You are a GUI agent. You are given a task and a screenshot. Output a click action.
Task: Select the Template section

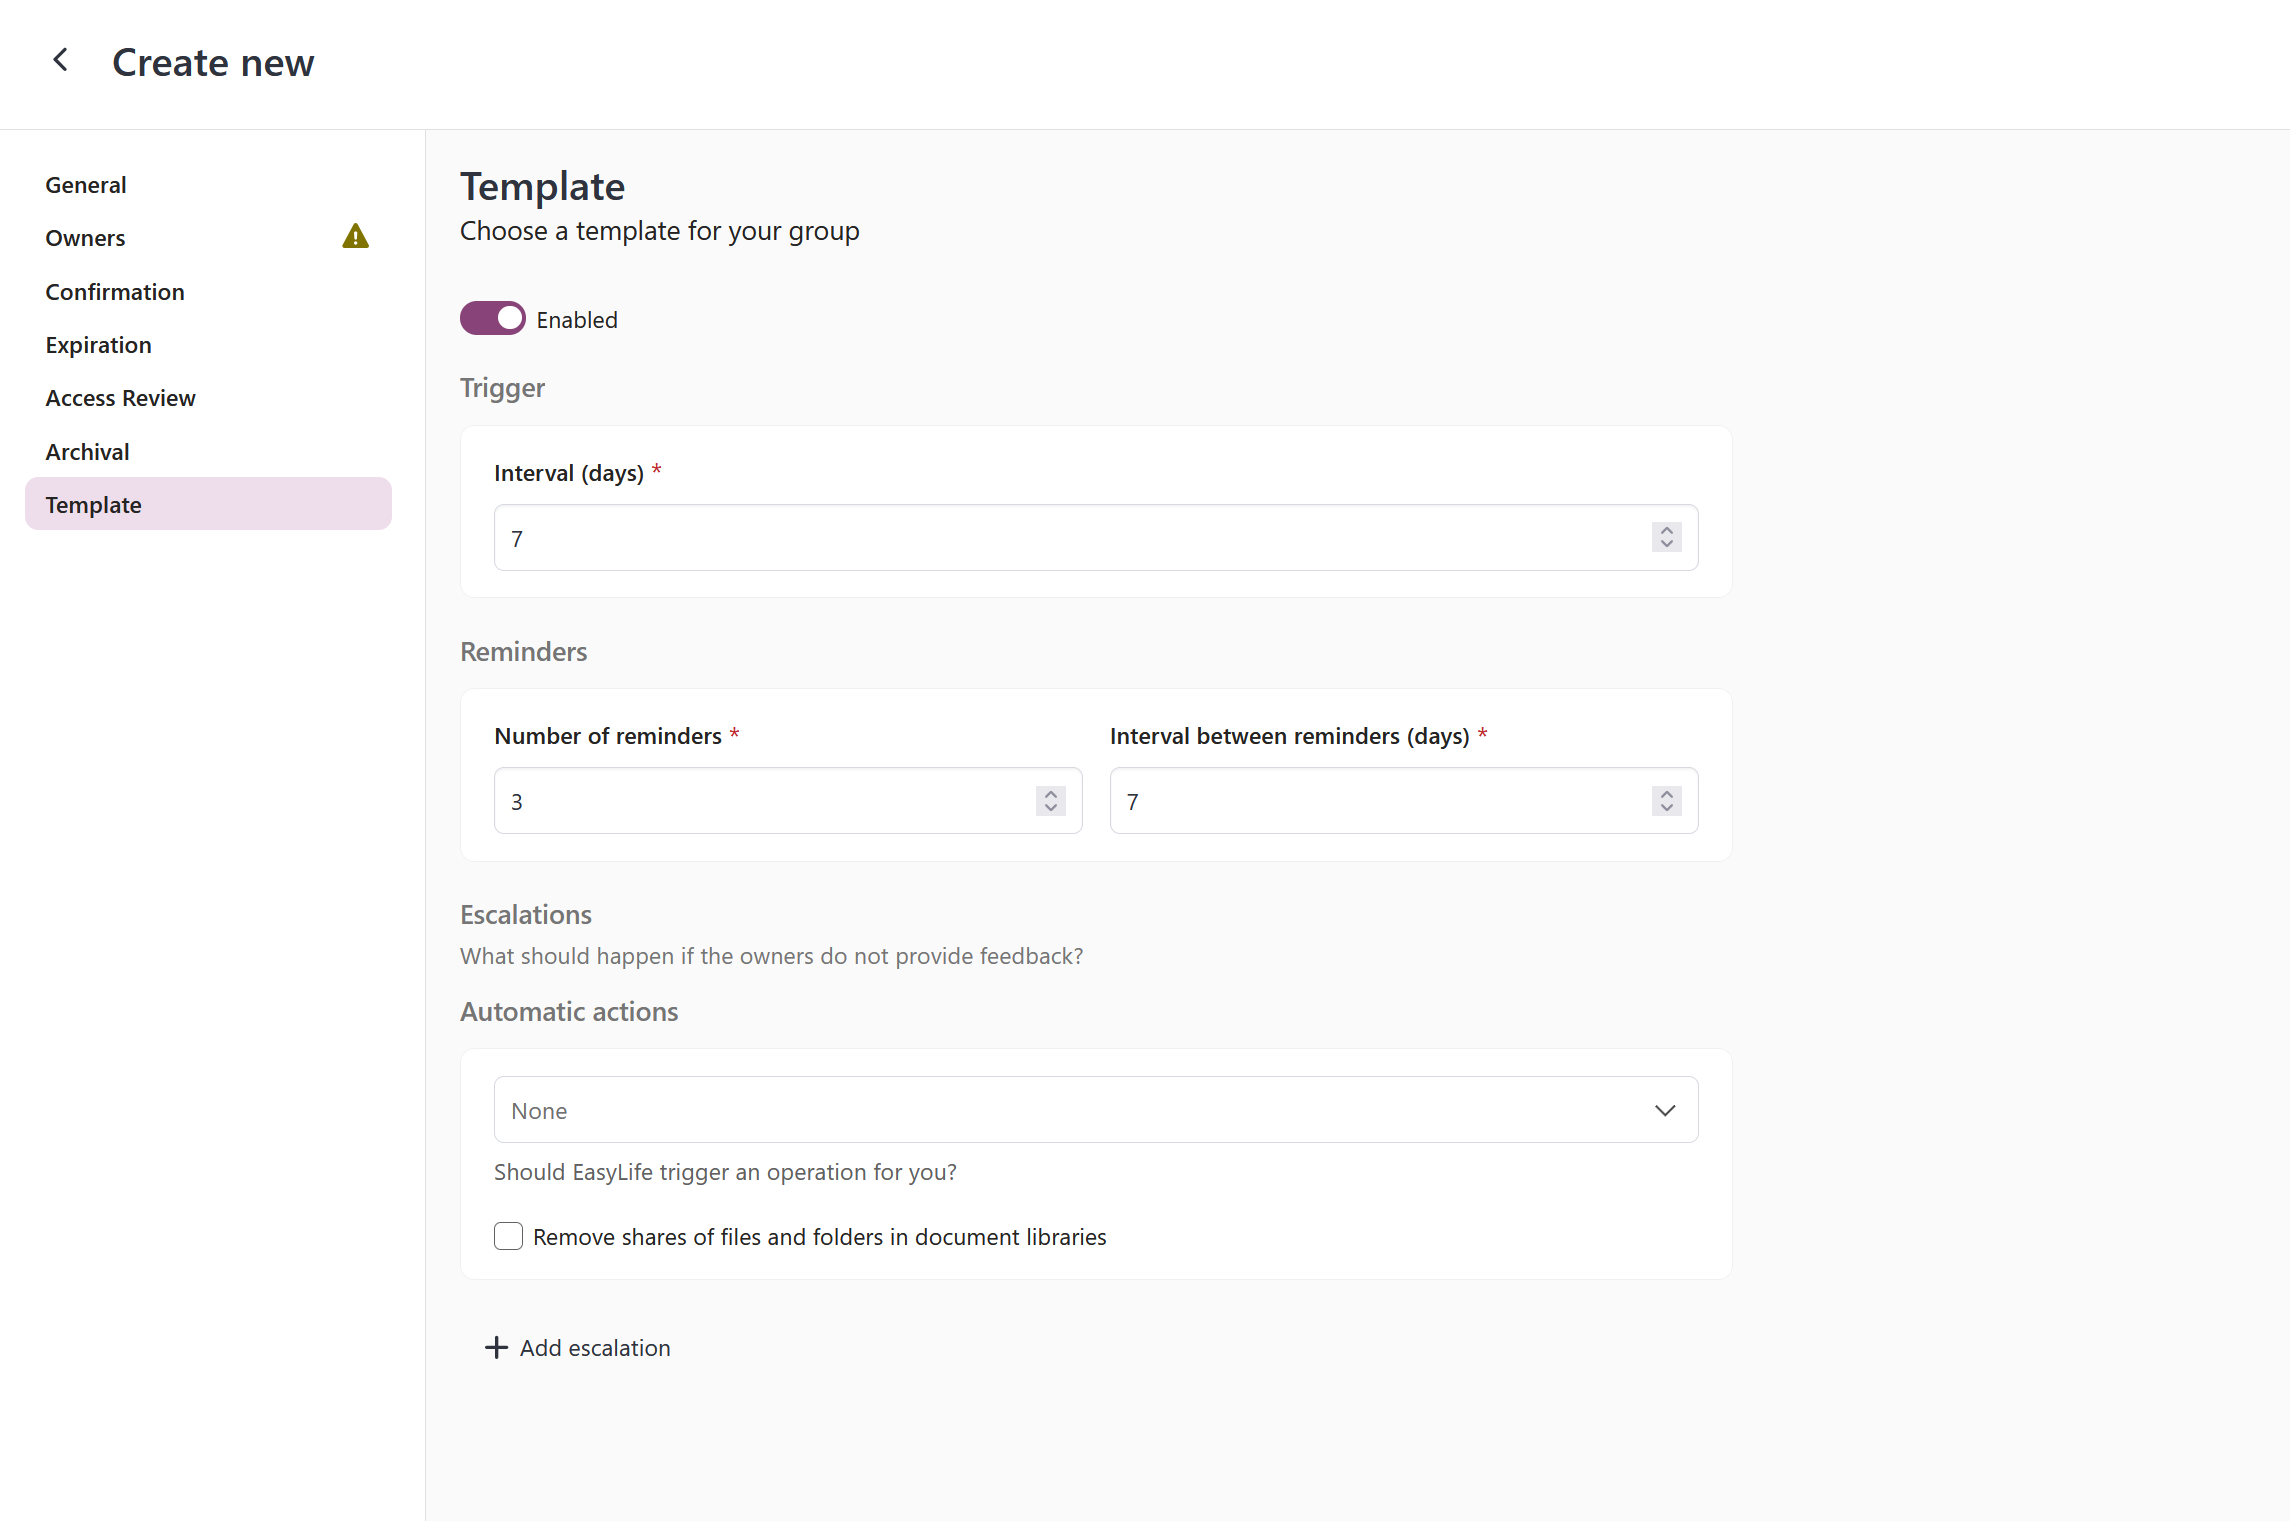93,504
